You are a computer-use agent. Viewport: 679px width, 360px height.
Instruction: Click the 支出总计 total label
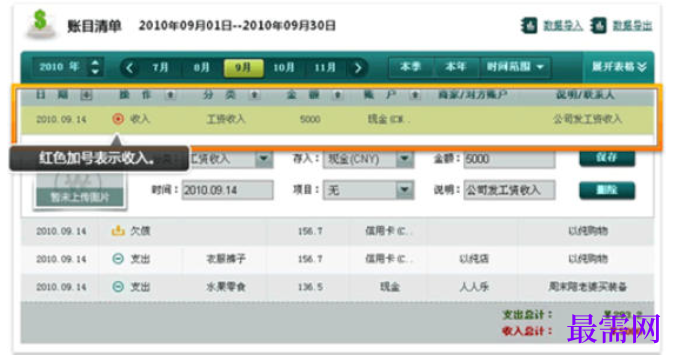[527, 315]
